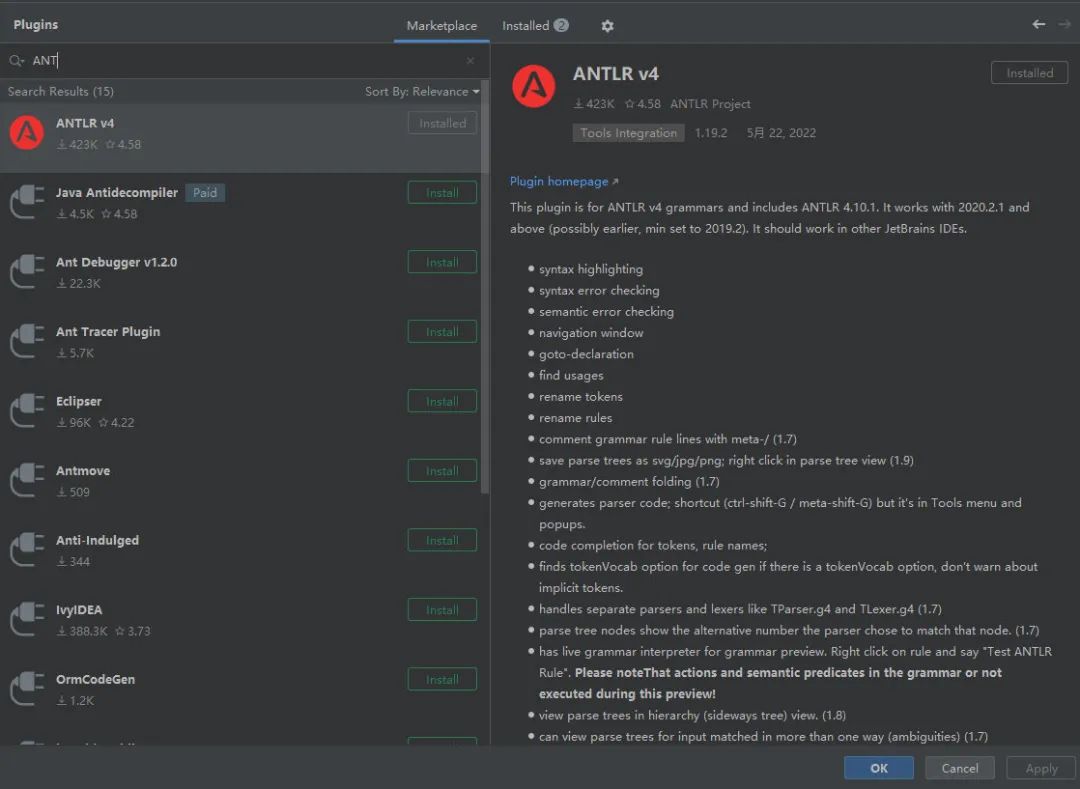The height and width of the screenshot is (789, 1080).
Task: Install the Antmove plugin
Action: 442,471
